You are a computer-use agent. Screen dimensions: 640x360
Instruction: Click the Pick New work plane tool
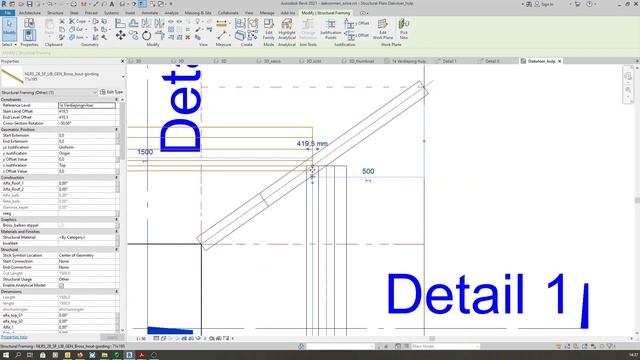point(404,29)
